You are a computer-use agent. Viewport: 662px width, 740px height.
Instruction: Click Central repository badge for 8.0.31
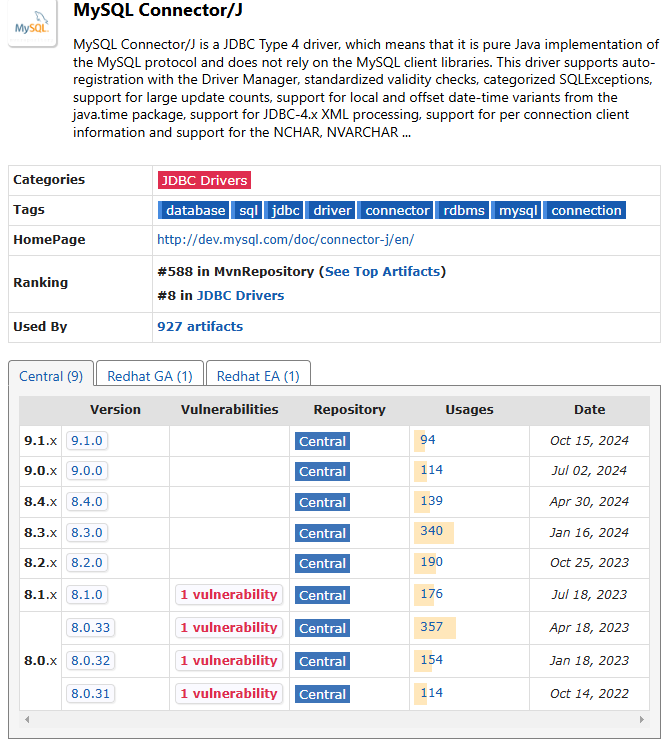click(322, 694)
